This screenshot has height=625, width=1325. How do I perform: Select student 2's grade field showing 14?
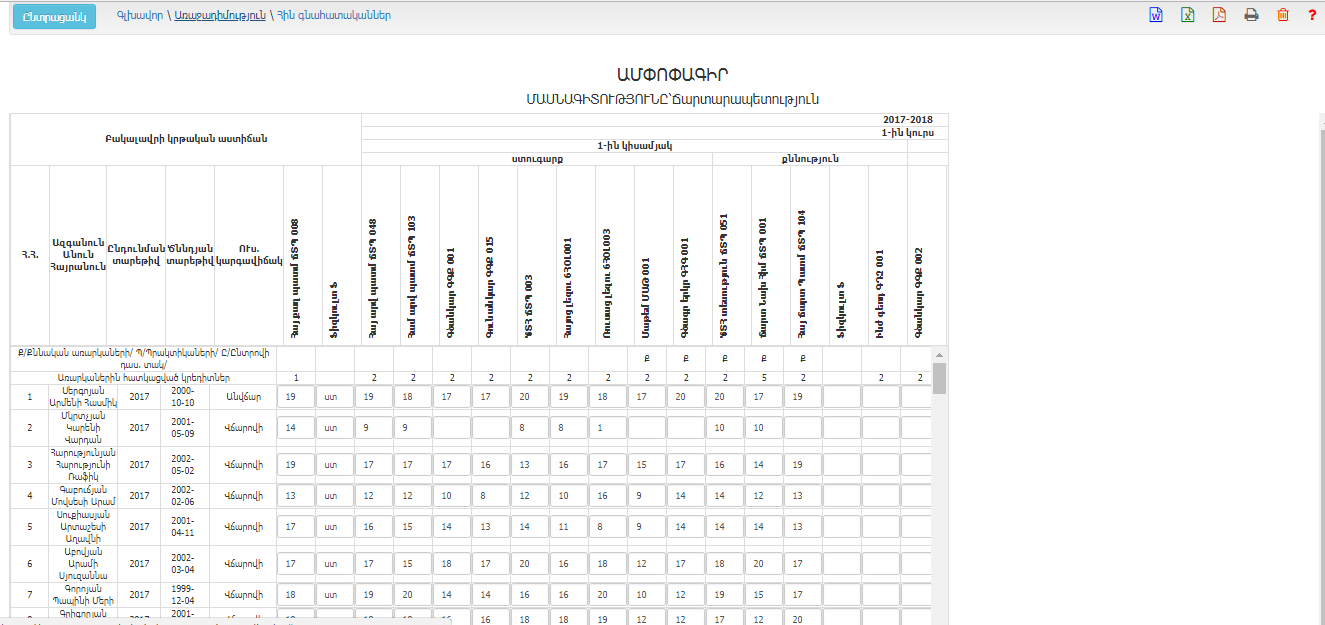click(x=296, y=428)
